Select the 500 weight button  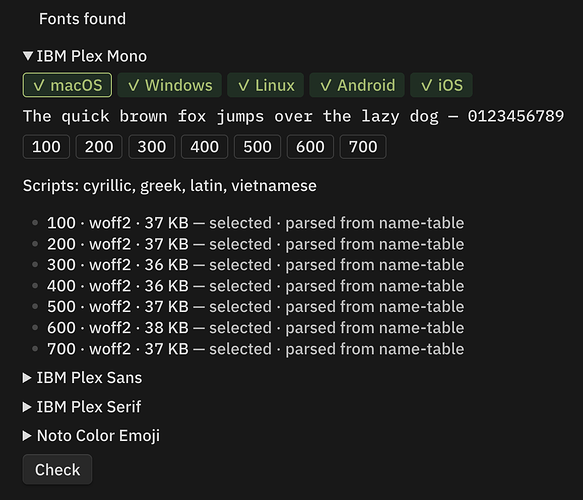(x=257, y=147)
